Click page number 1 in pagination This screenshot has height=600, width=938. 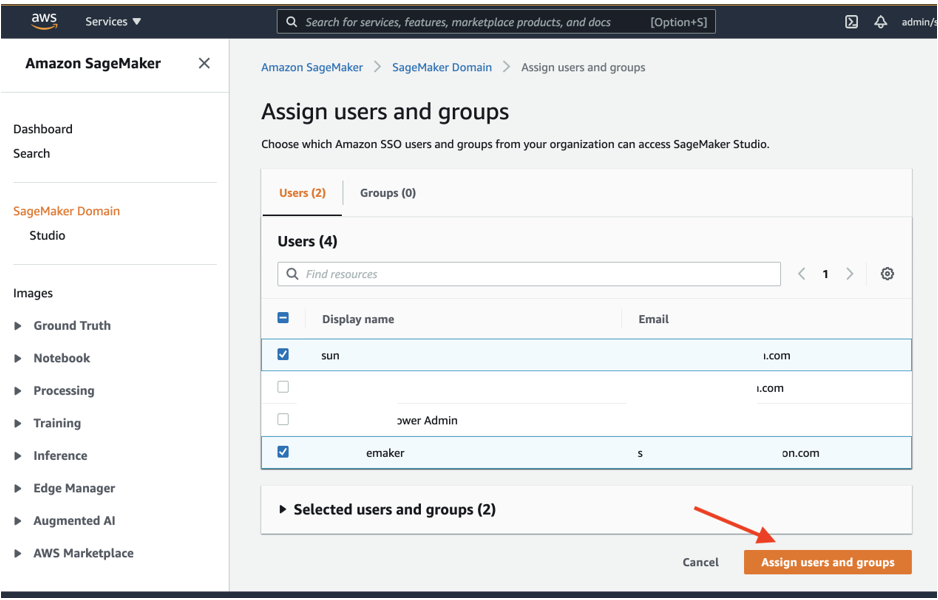tap(826, 274)
